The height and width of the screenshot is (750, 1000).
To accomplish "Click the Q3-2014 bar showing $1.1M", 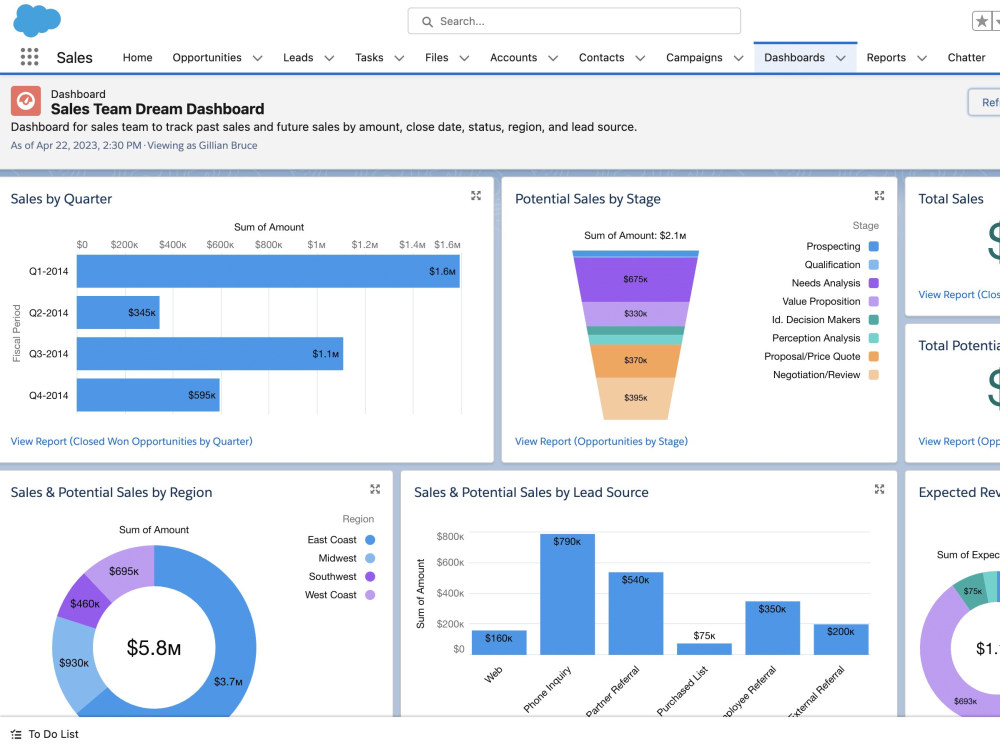I will pyautogui.click(x=210, y=353).
